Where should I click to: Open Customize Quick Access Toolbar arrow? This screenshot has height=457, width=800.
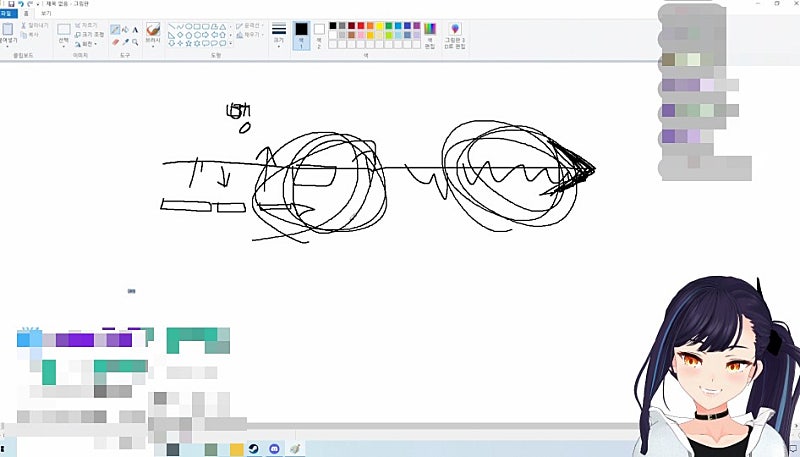point(38,5)
